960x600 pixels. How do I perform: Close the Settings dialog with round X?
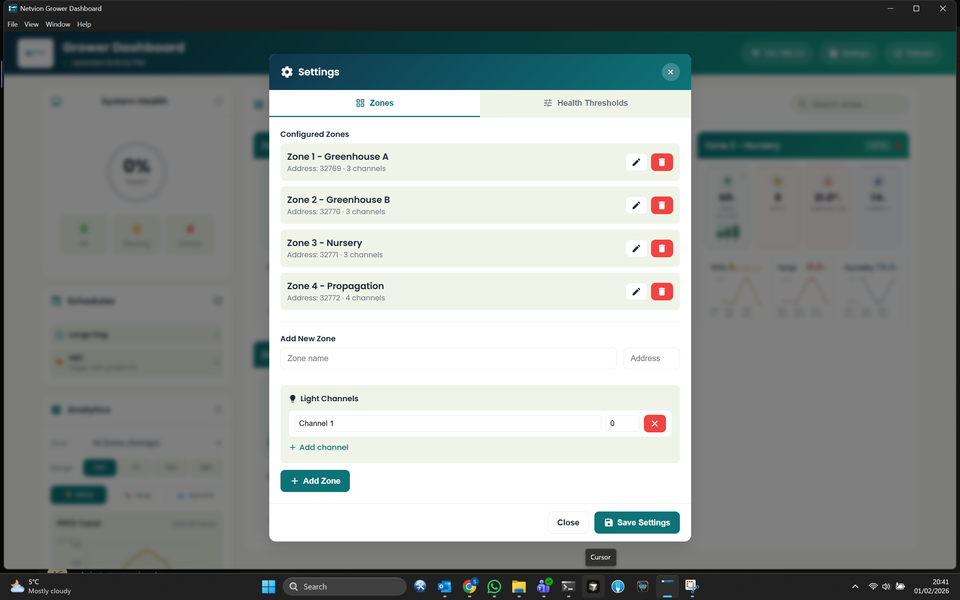670,72
